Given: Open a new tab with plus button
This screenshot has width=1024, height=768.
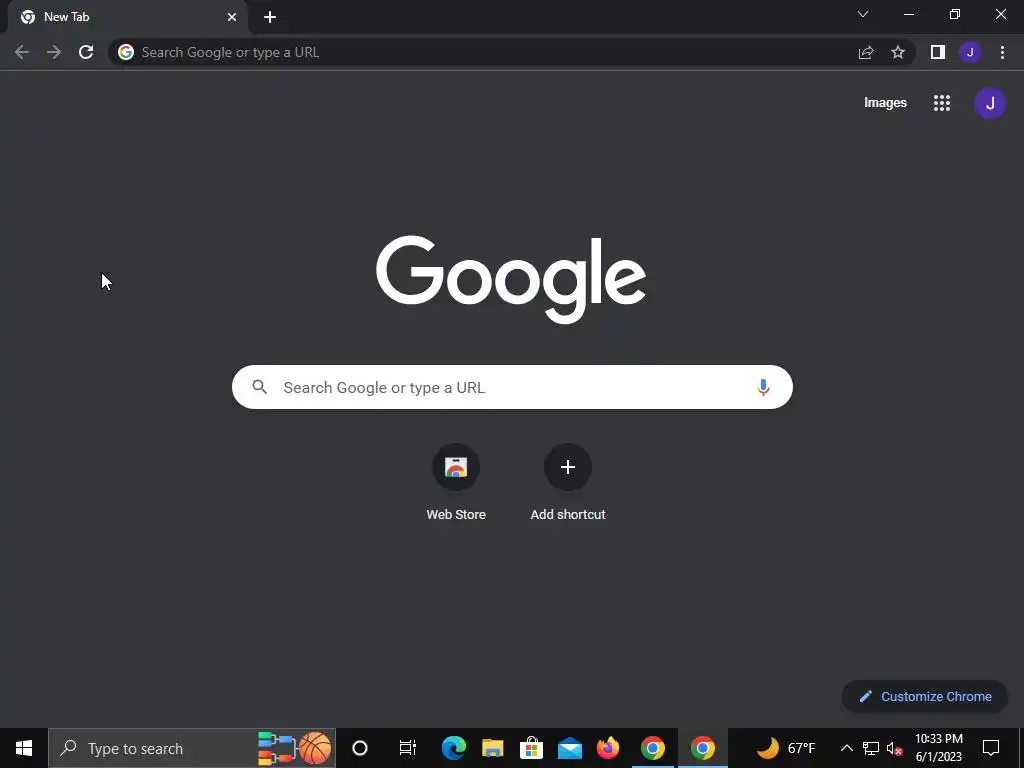Looking at the screenshot, I should pos(270,17).
